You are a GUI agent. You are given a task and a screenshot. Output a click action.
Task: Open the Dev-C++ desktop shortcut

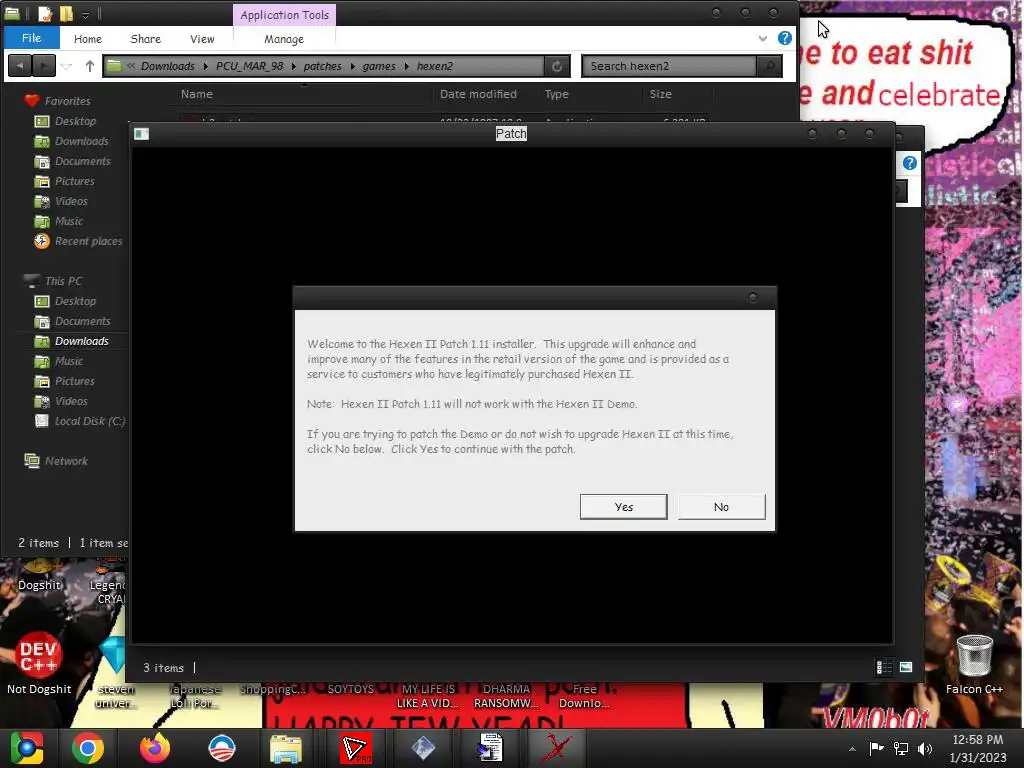(x=39, y=661)
